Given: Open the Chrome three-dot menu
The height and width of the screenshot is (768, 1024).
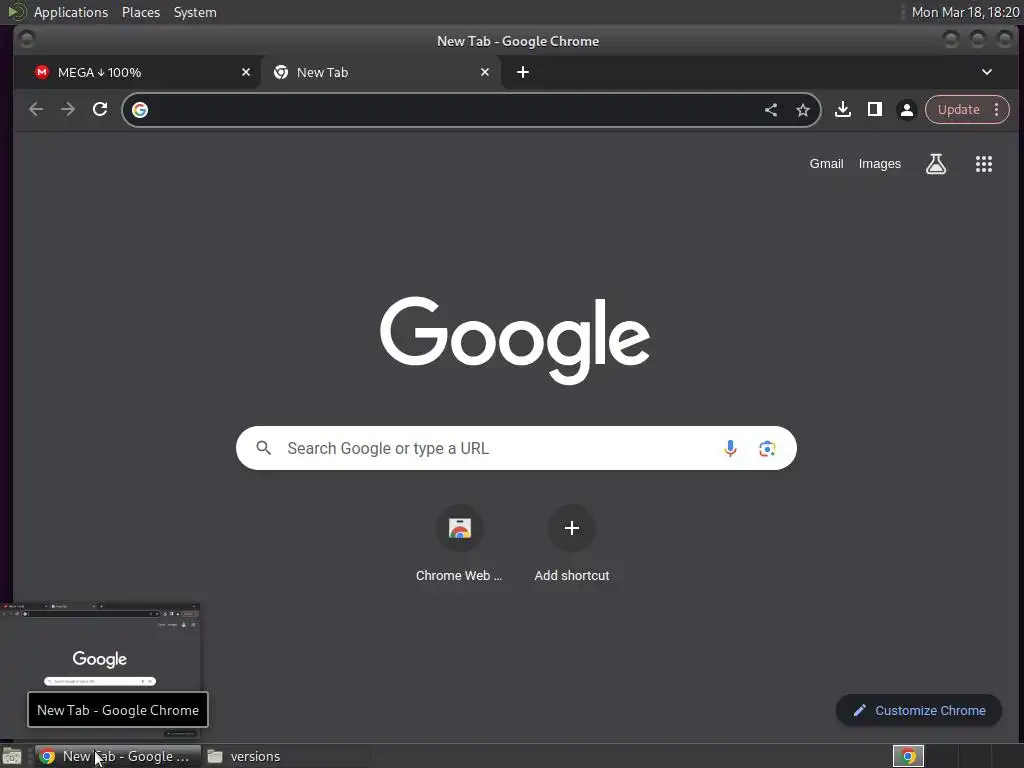Looking at the screenshot, I should 997,110.
